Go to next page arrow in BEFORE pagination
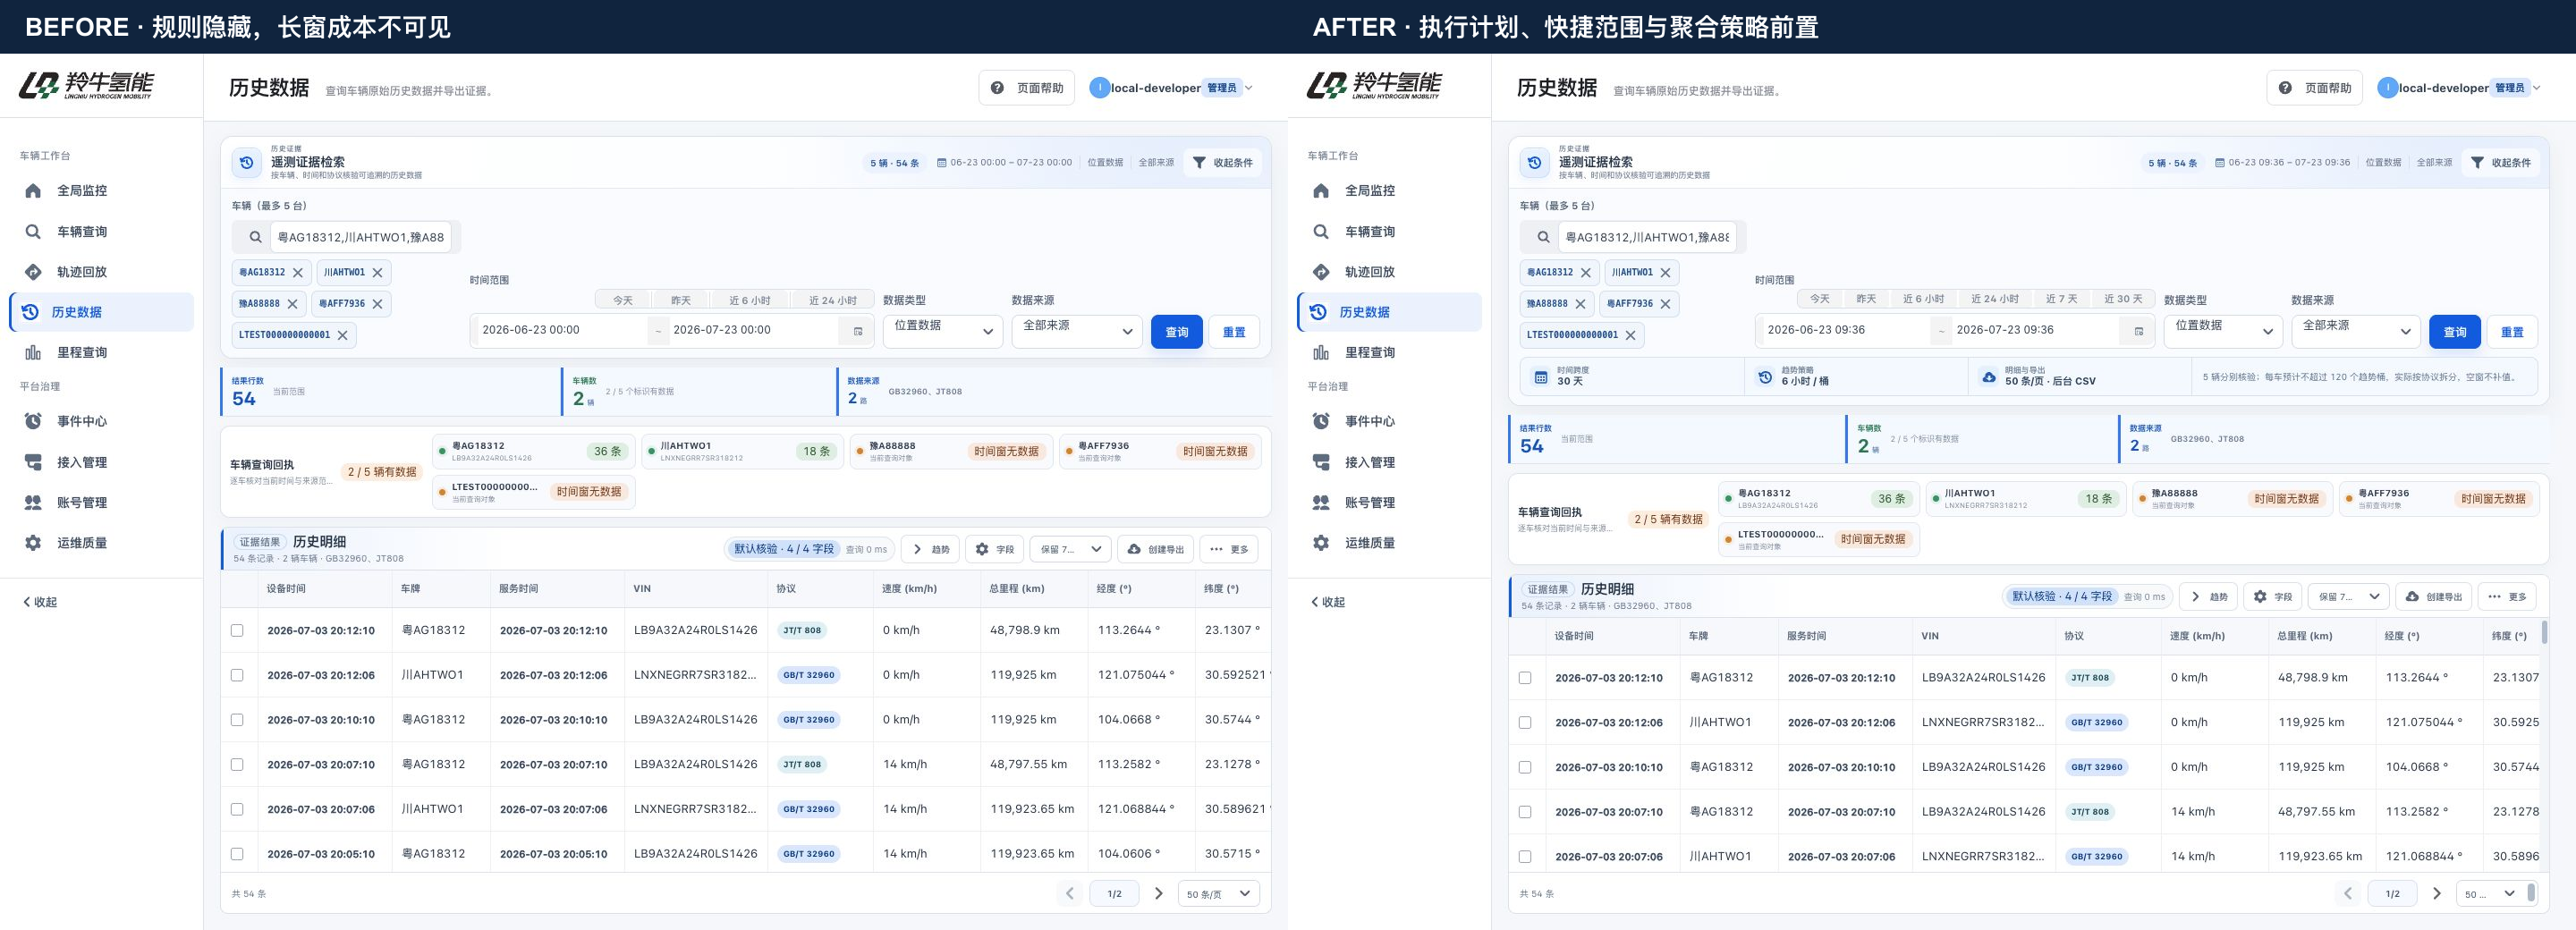Image resolution: width=2576 pixels, height=930 pixels. coord(1158,894)
